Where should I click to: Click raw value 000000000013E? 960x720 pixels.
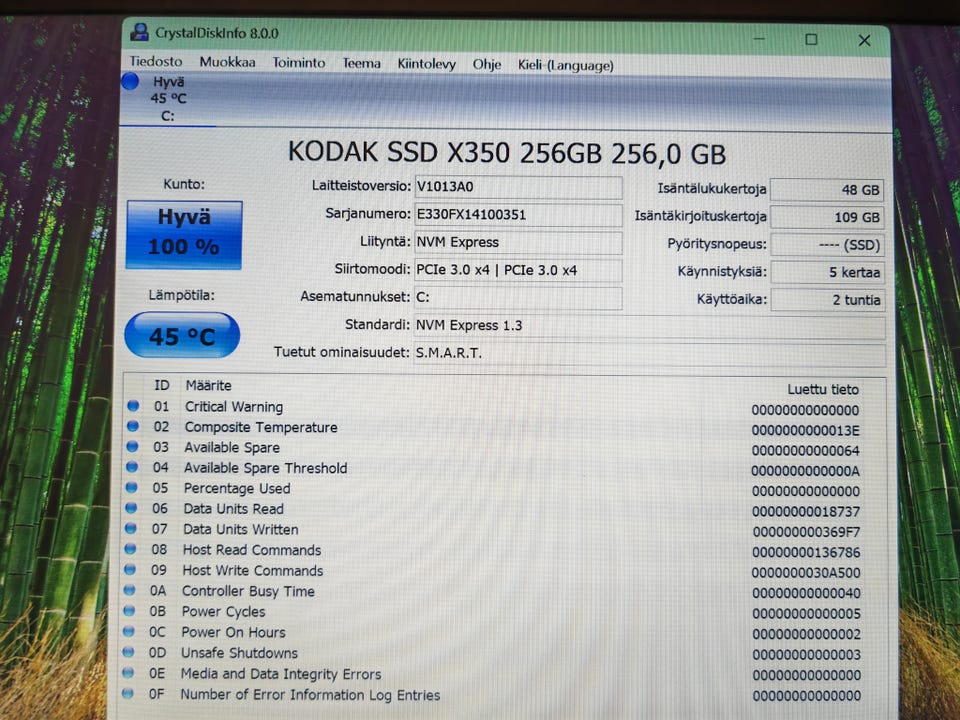pos(806,430)
